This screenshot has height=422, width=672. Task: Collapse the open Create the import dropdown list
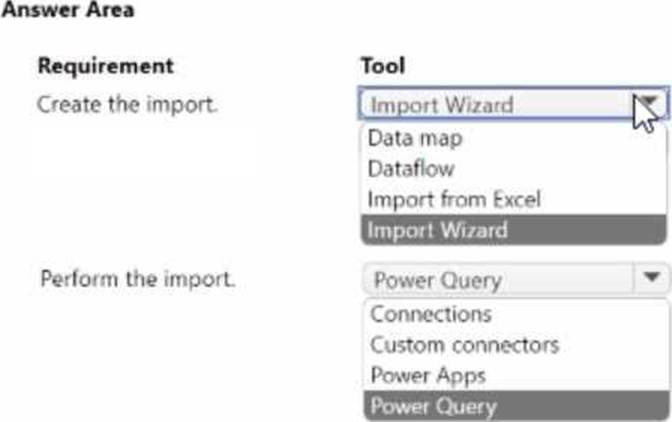click(650, 105)
